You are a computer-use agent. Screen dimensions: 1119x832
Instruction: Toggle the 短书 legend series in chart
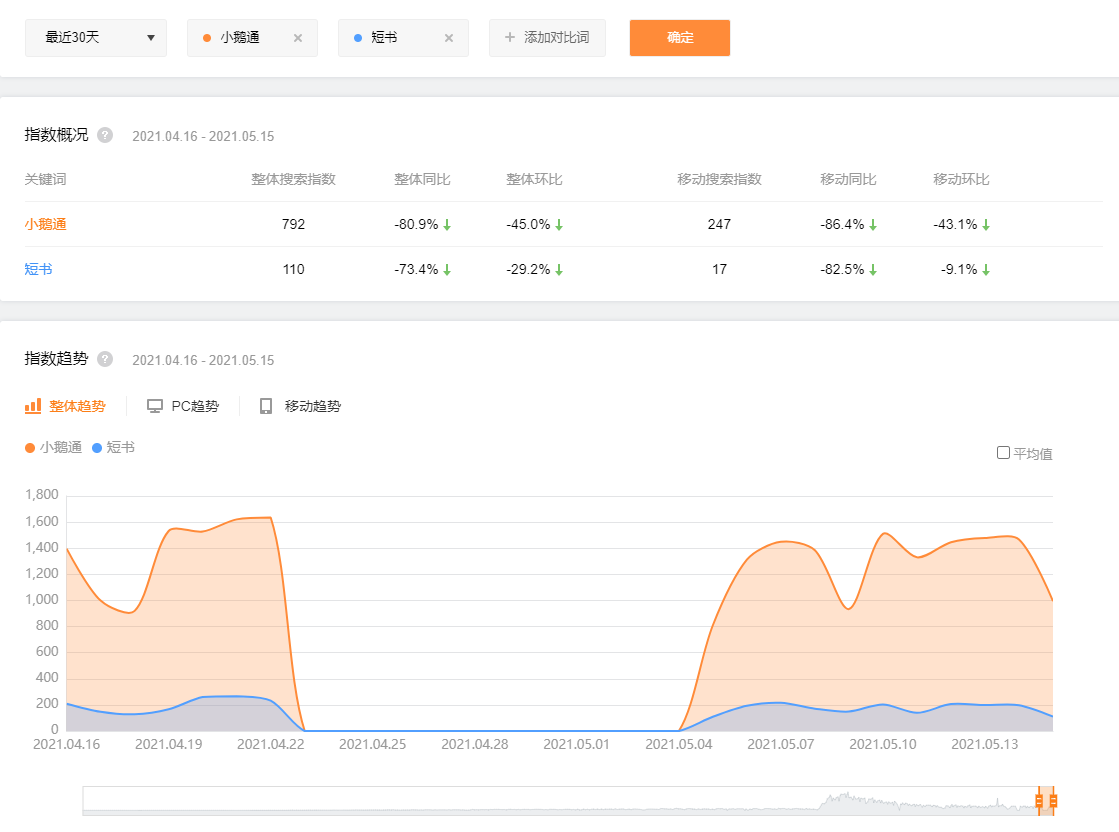pyautogui.click(x=113, y=448)
